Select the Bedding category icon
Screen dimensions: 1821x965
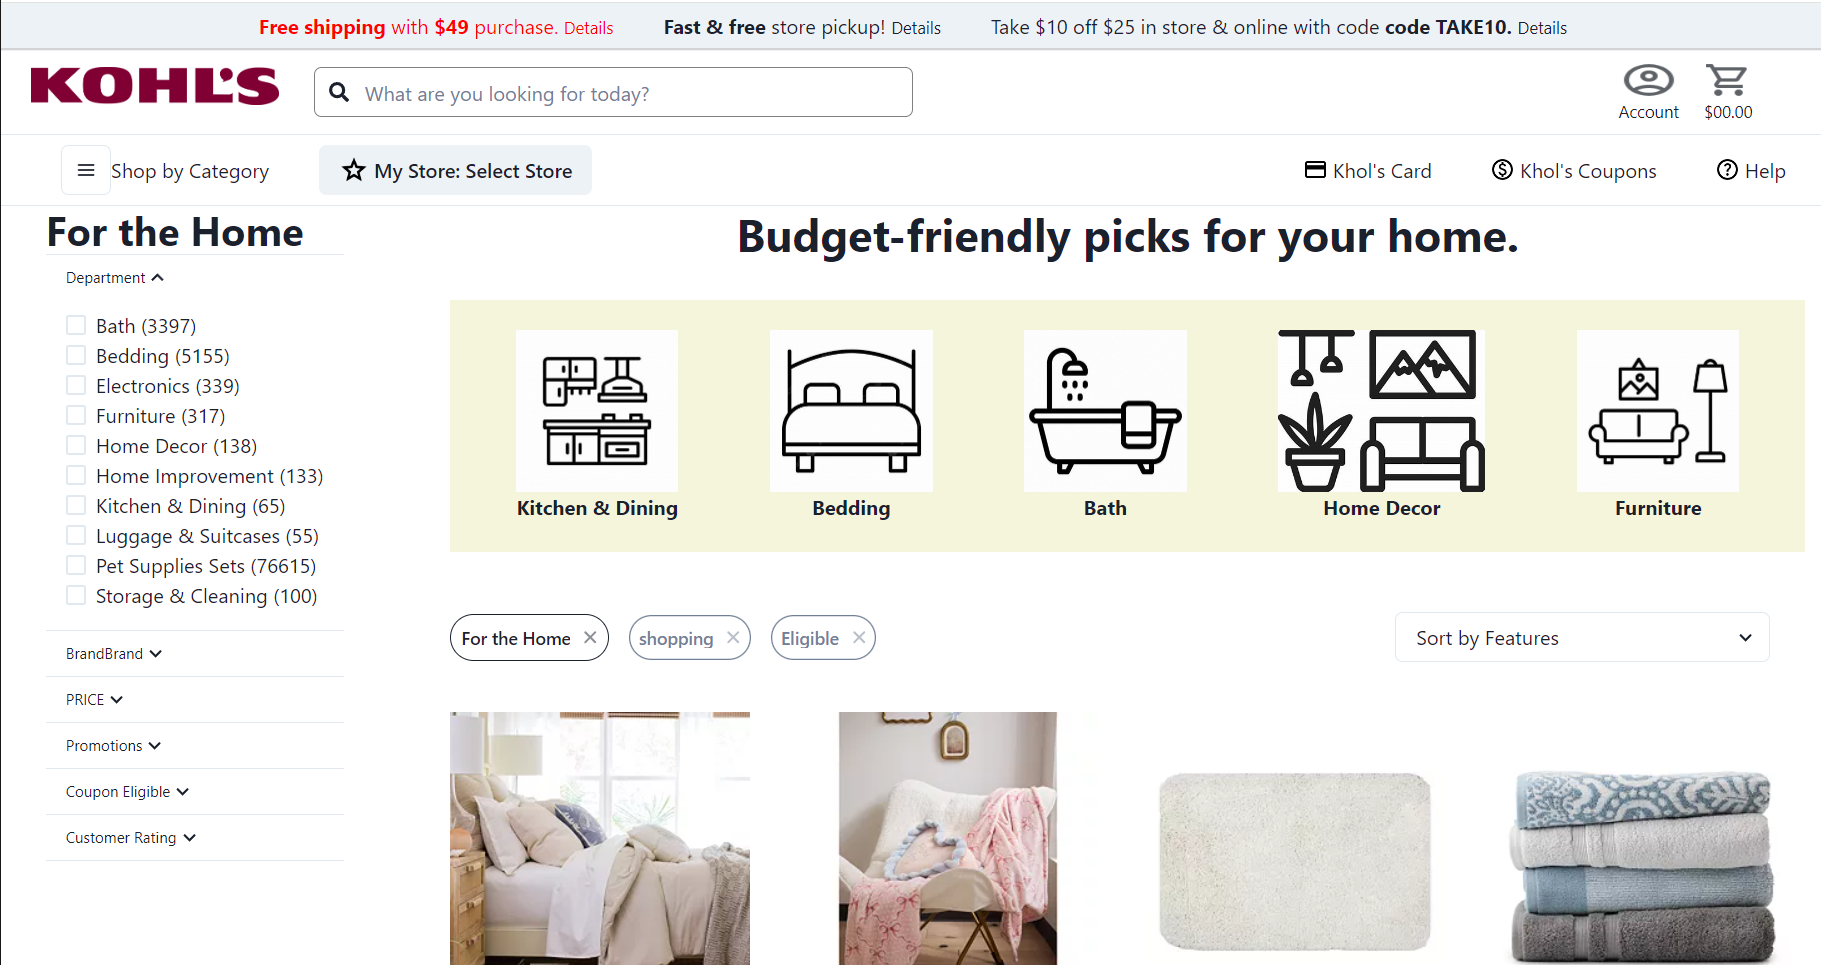[851, 411]
